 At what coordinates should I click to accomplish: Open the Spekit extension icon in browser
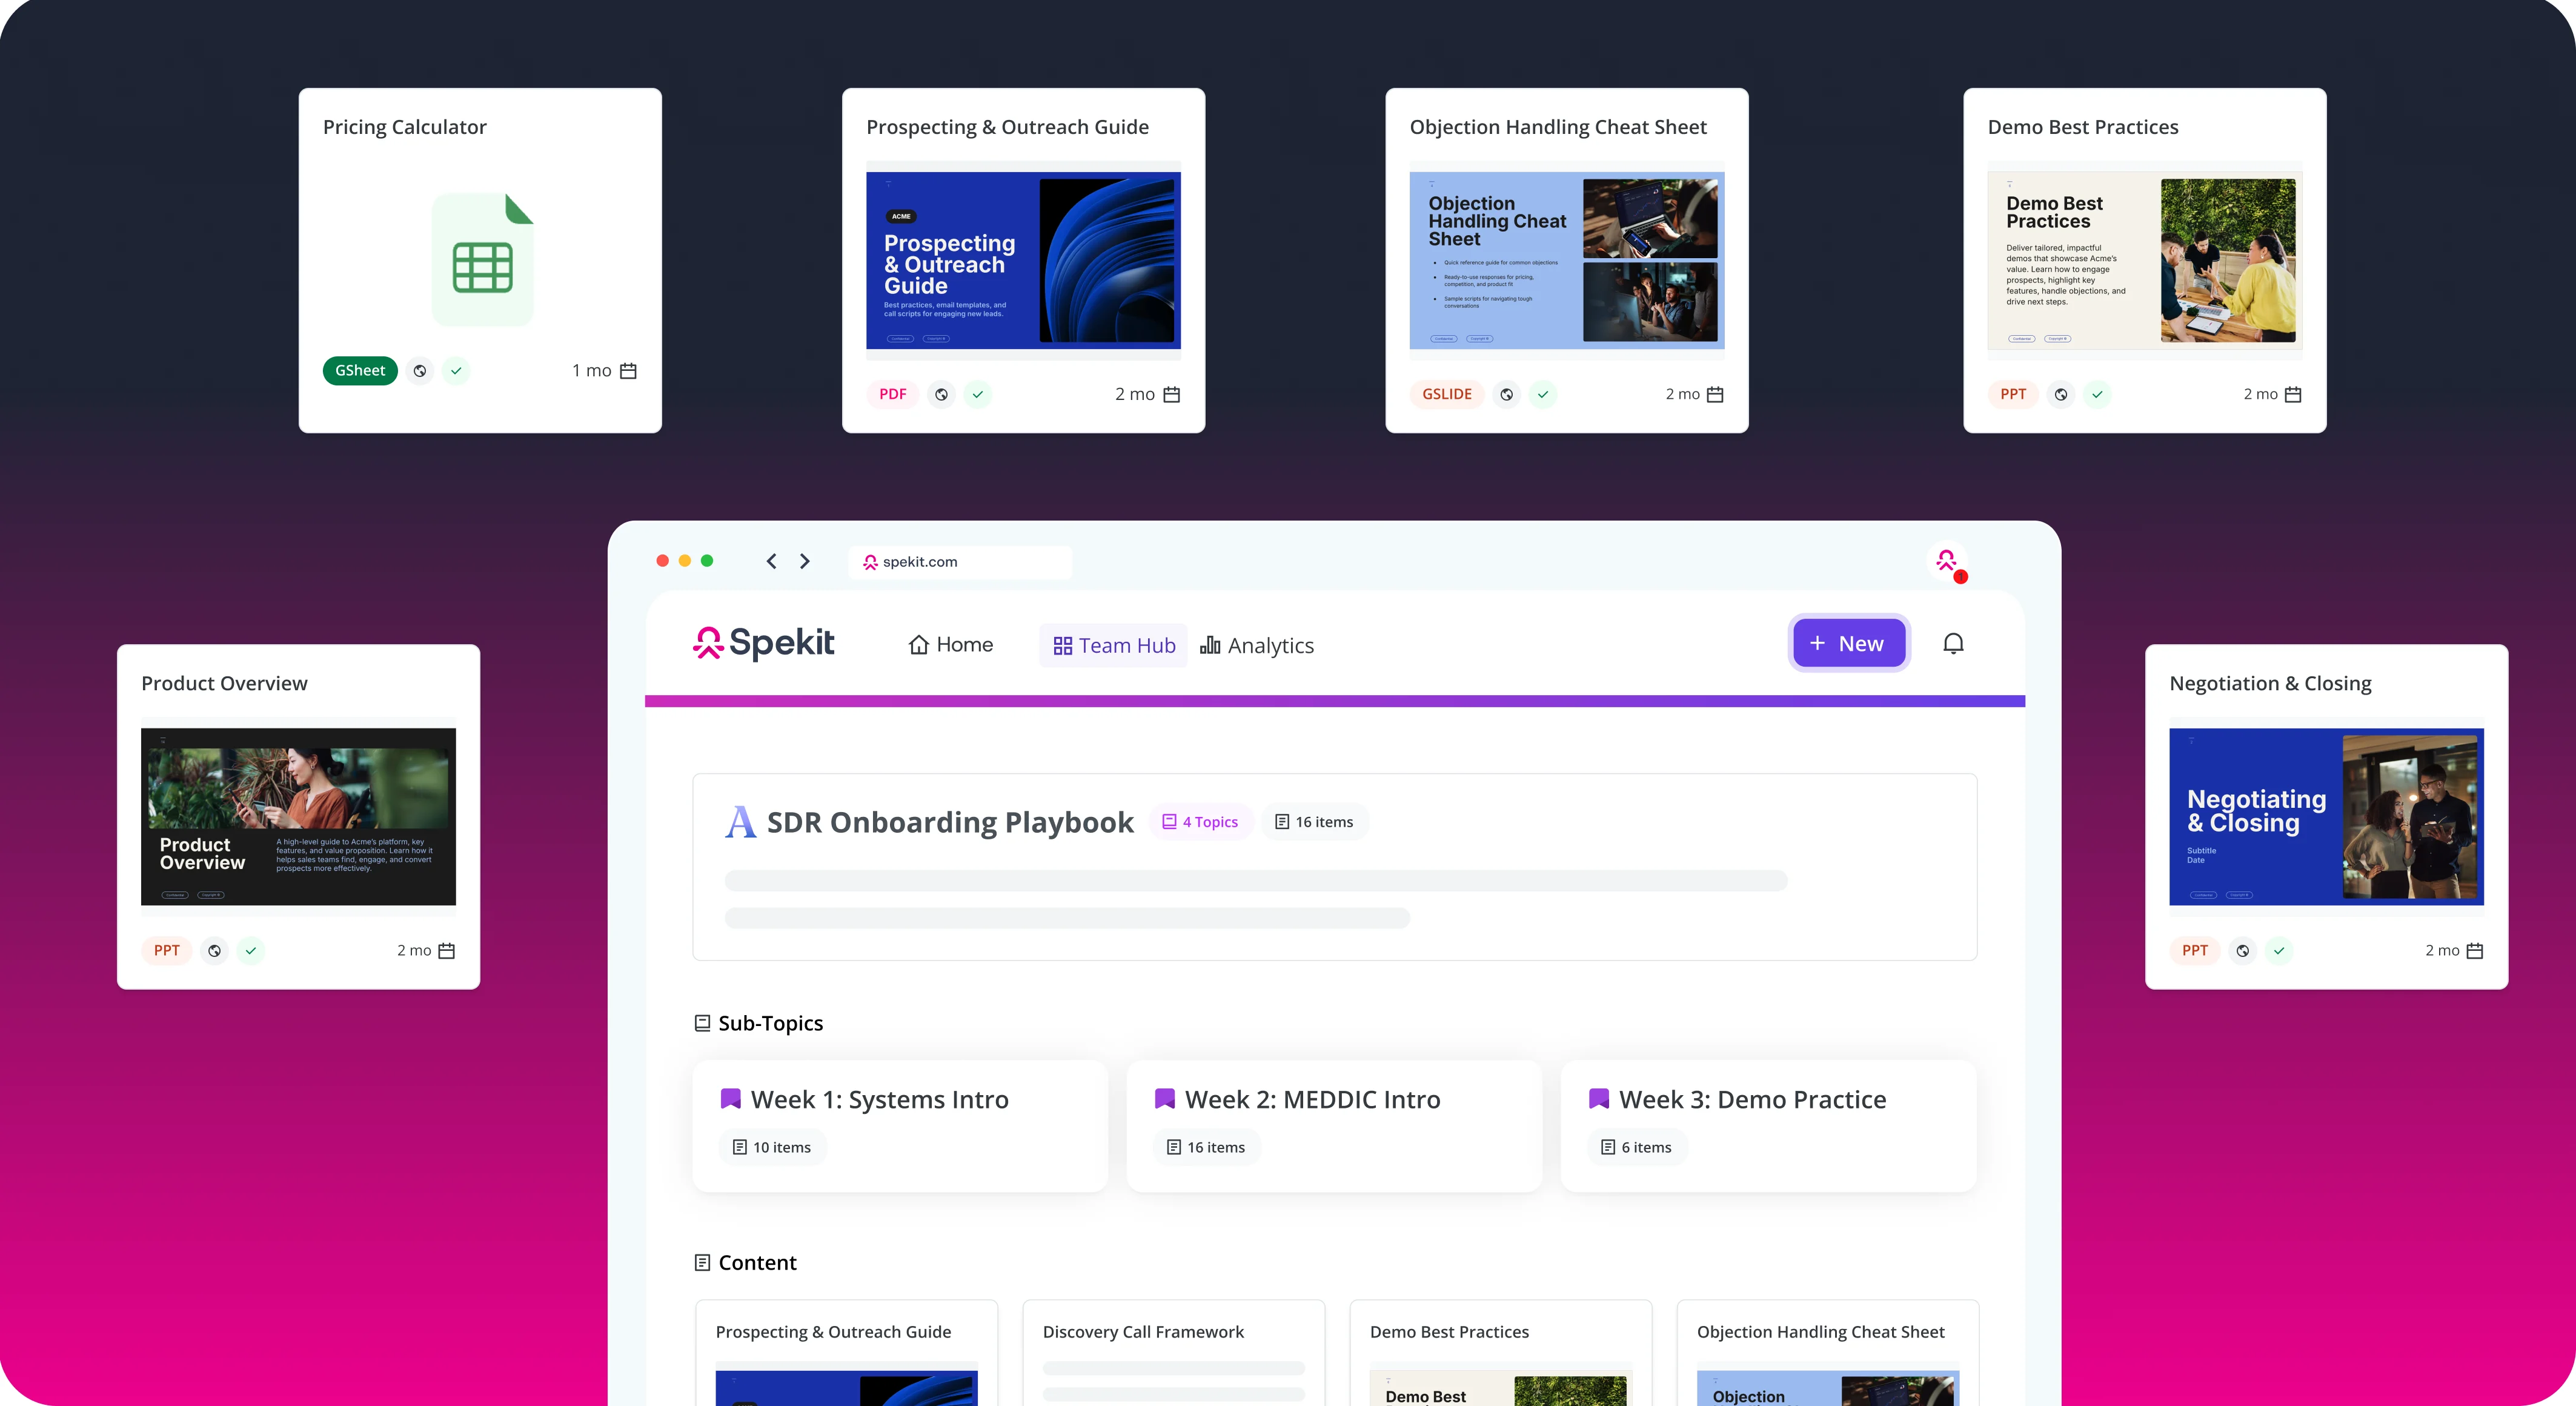click(1947, 562)
